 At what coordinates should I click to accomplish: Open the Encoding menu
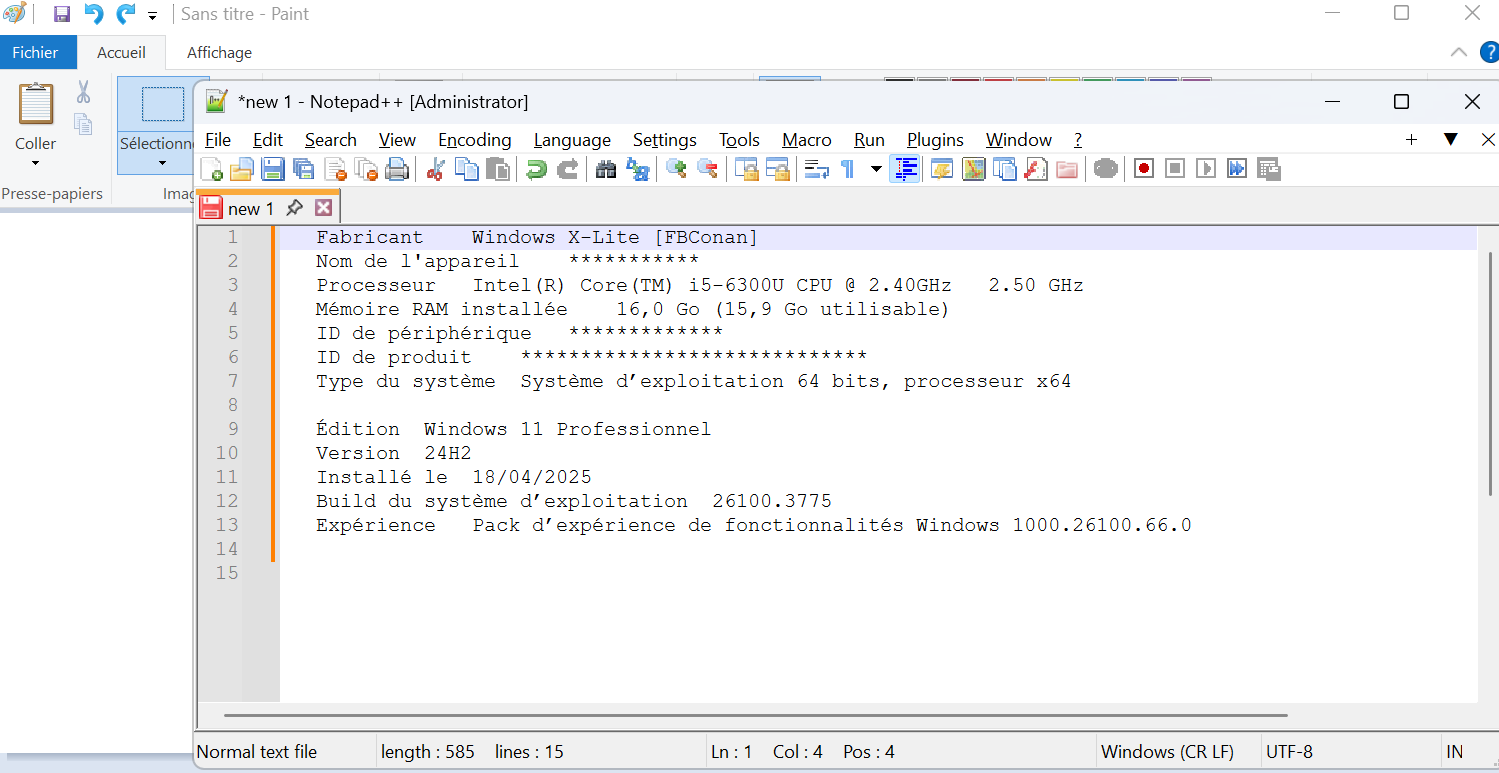click(x=474, y=140)
